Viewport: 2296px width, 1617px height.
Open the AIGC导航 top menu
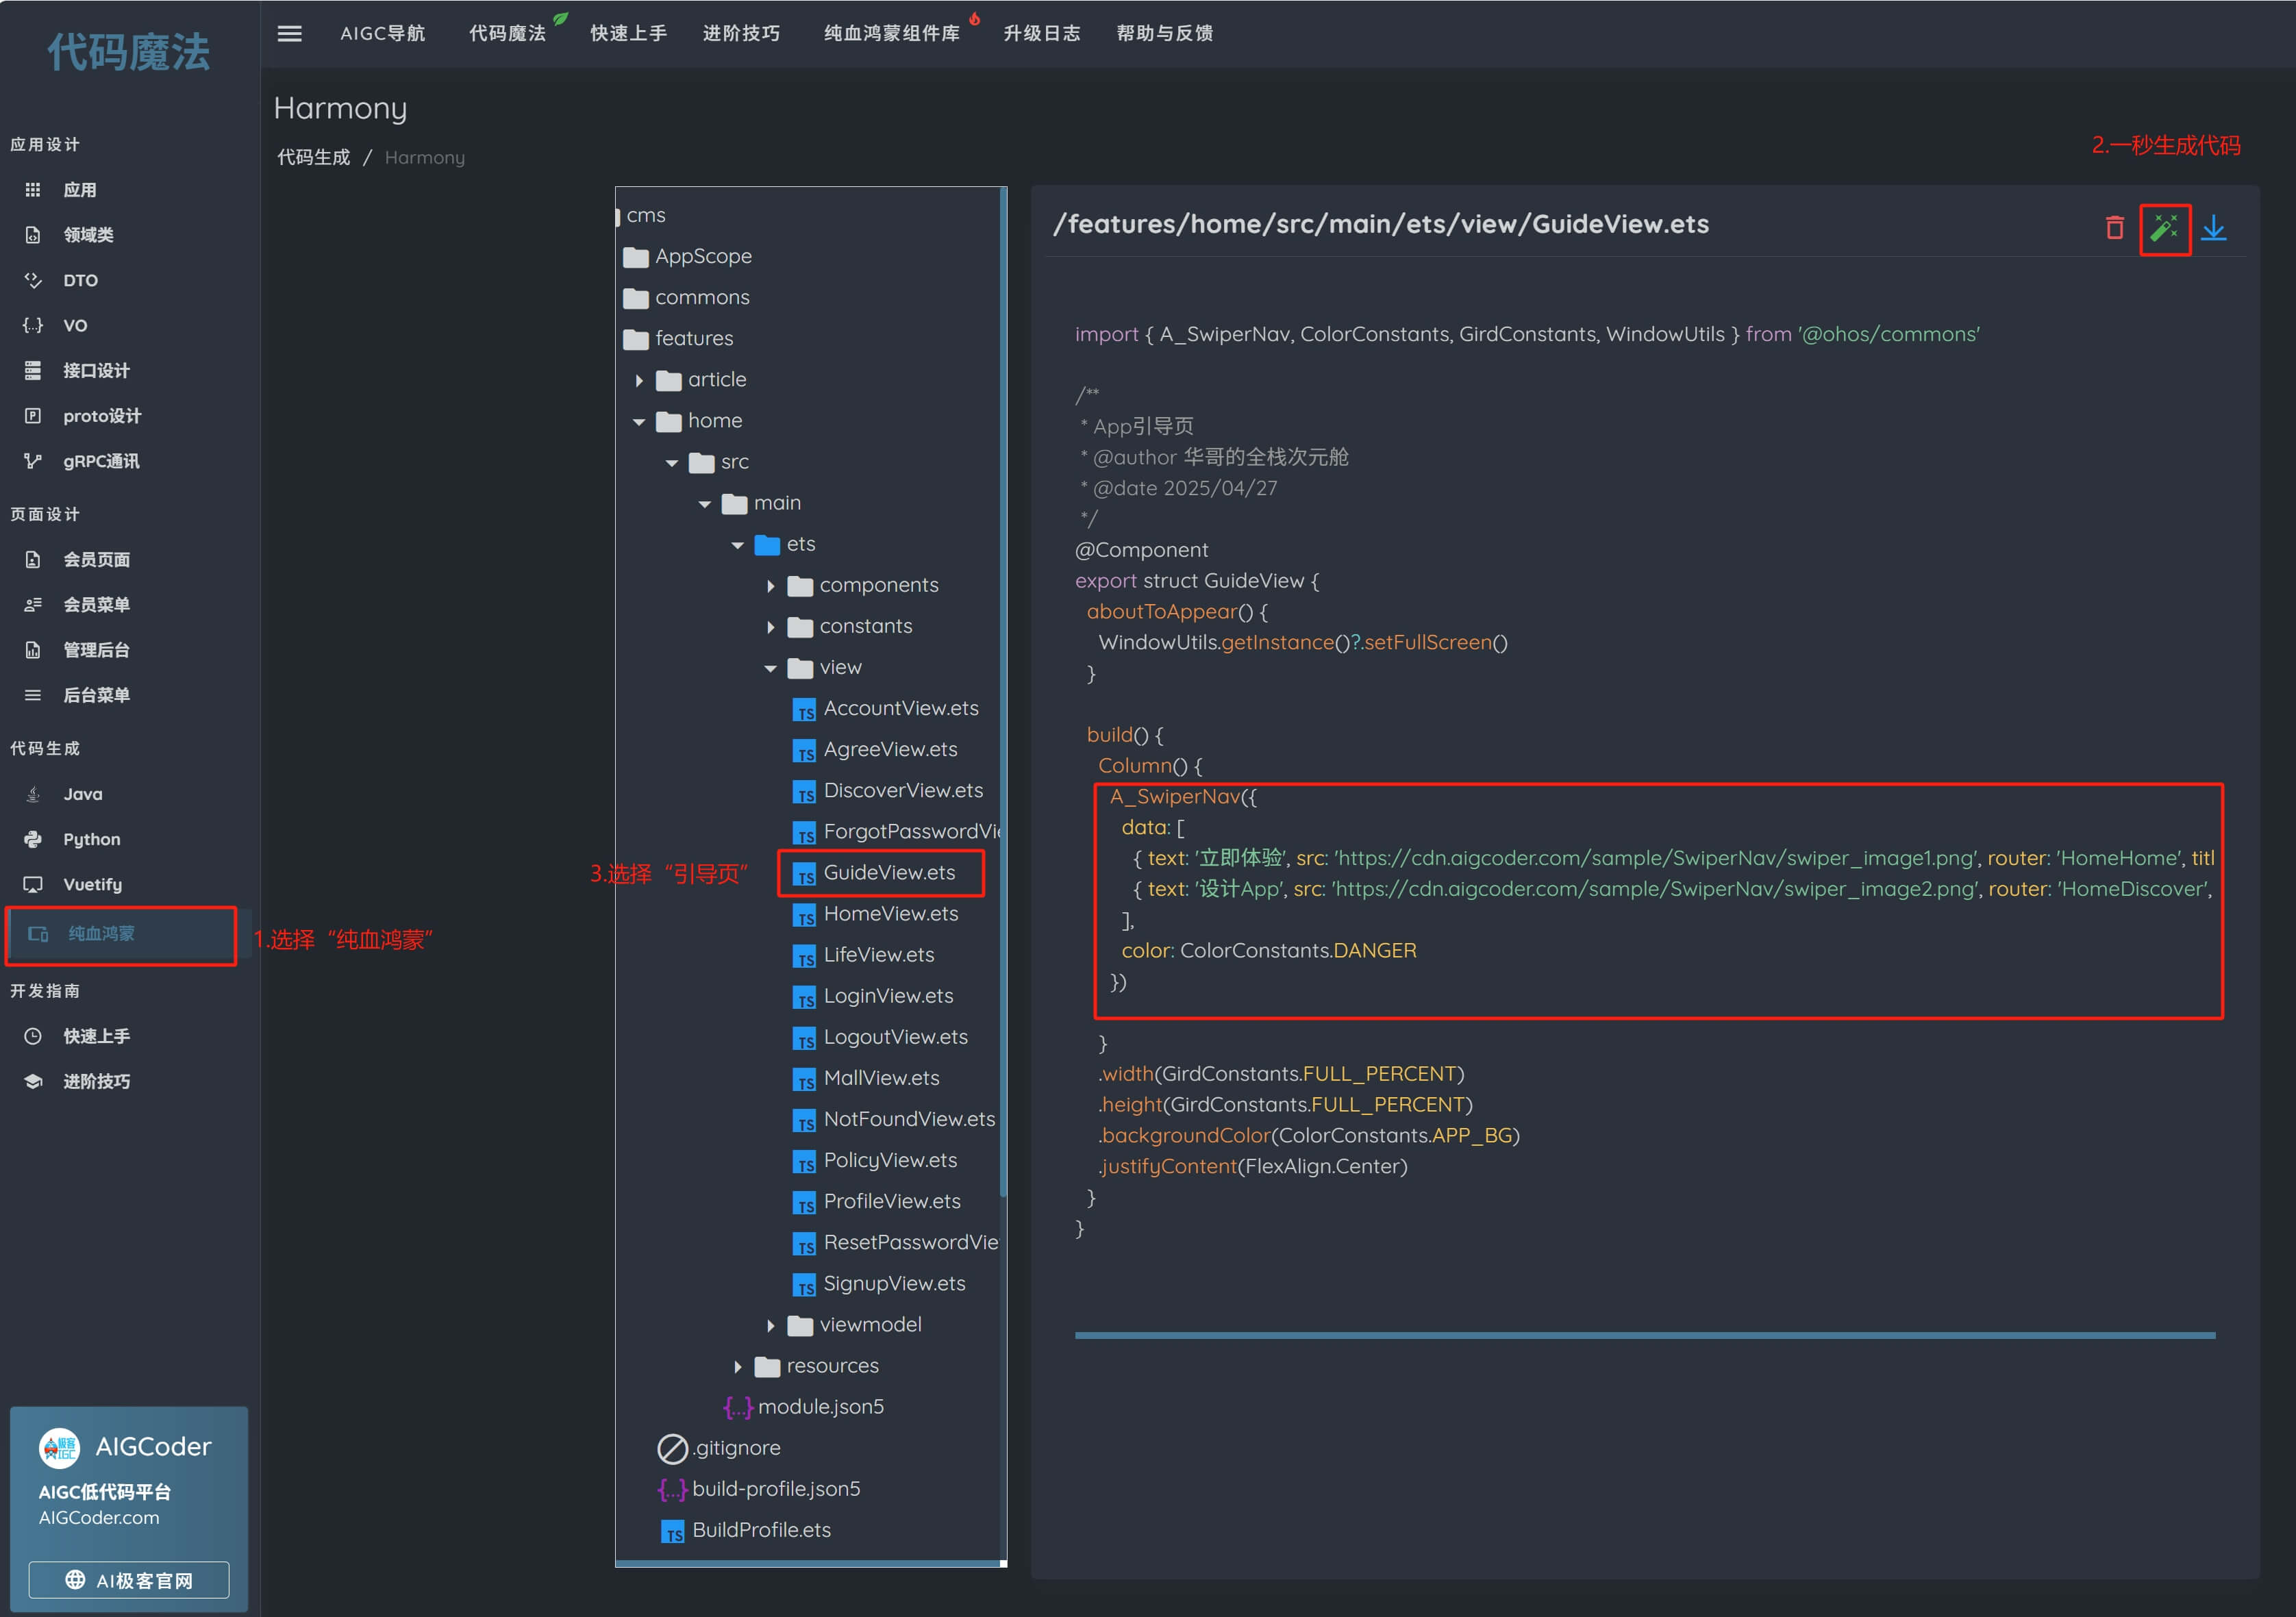click(382, 33)
